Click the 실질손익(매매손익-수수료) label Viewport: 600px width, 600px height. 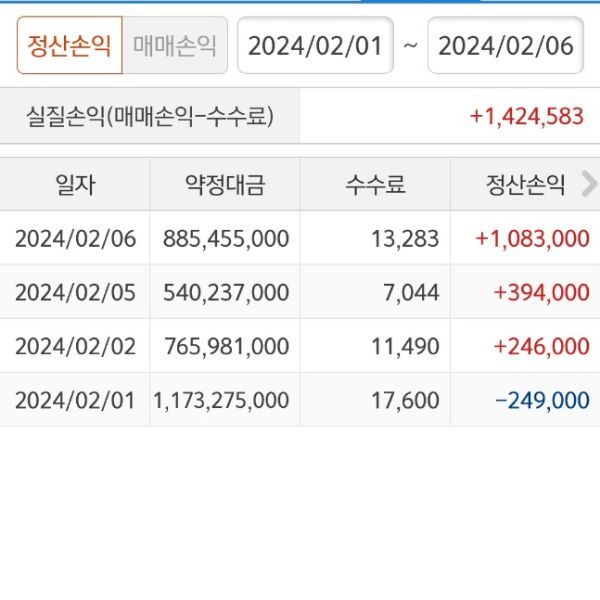[x=150, y=116]
